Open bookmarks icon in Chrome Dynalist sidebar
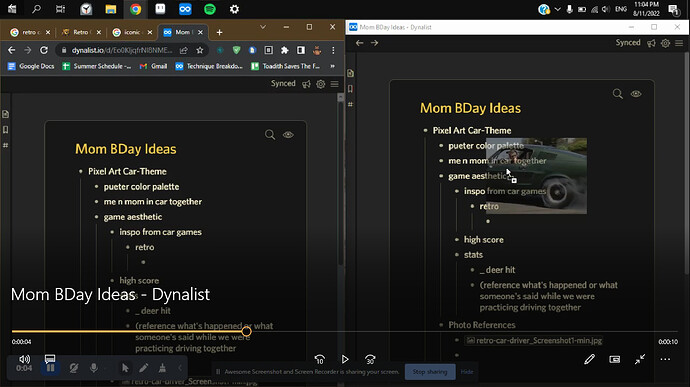Screen dimensions: 690x387 coord(6,130)
